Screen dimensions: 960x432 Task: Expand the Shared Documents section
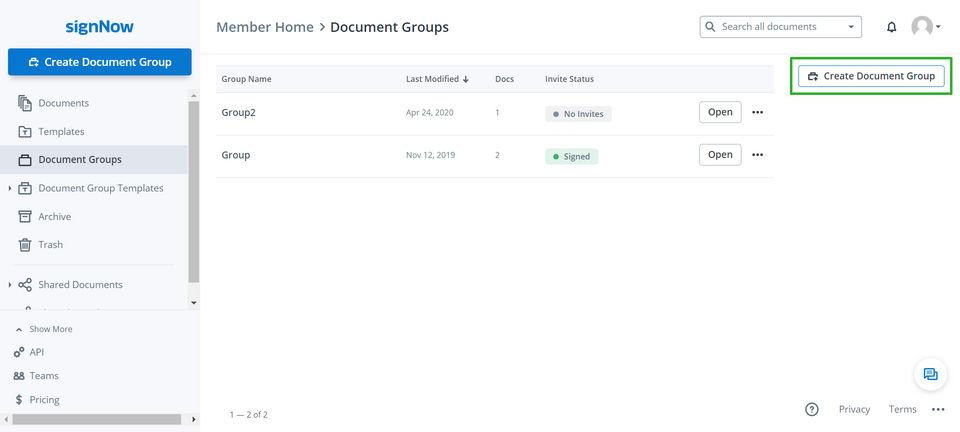coord(10,285)
